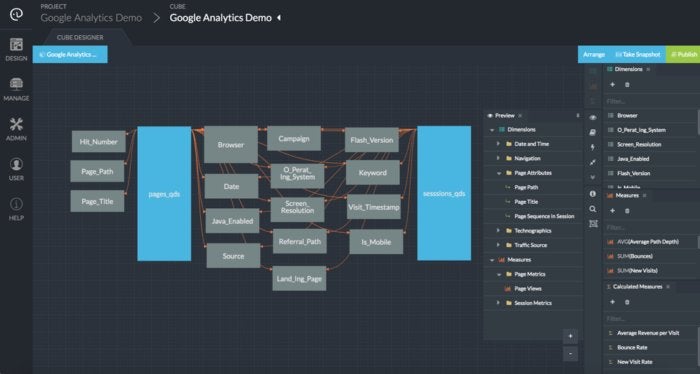Expand the Navigation folder
Viewport: 700px width, 374px height.
tap(498, 158)
